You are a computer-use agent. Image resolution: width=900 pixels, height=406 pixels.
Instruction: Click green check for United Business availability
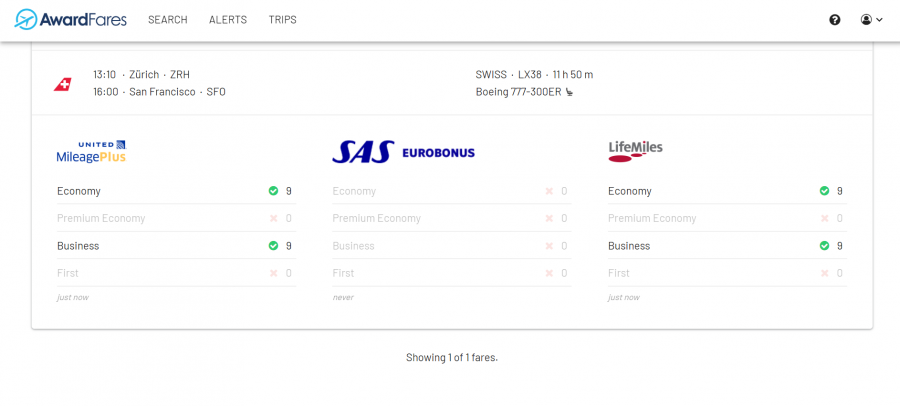pos(273,246)
